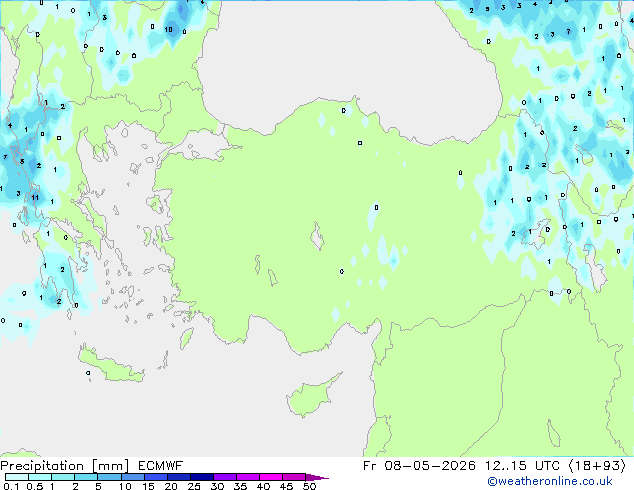
Task: Select the legend label "25"
Action: [x=194, y=486]
